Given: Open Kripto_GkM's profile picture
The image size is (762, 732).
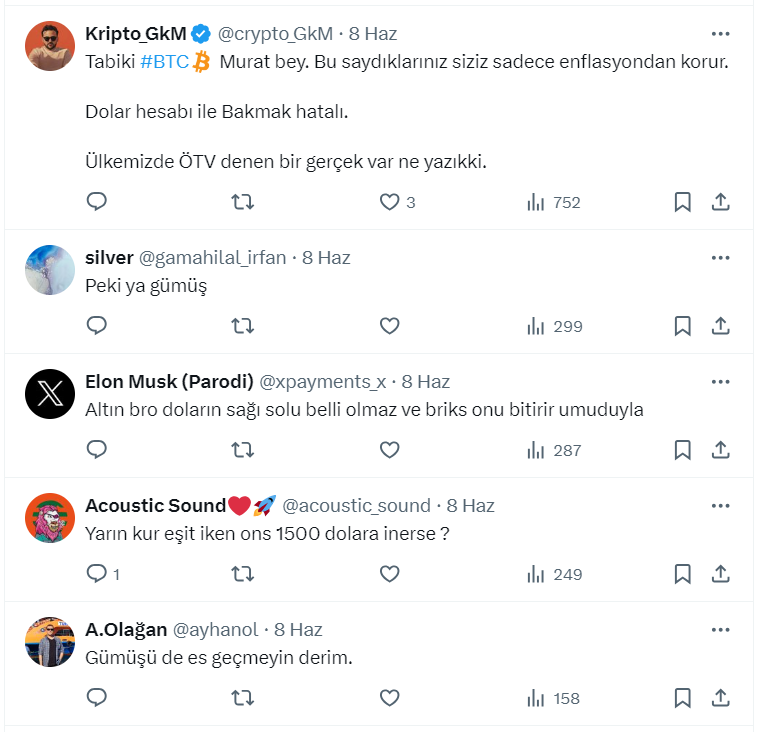Looking at the screenshot, I should coord(49,46).
